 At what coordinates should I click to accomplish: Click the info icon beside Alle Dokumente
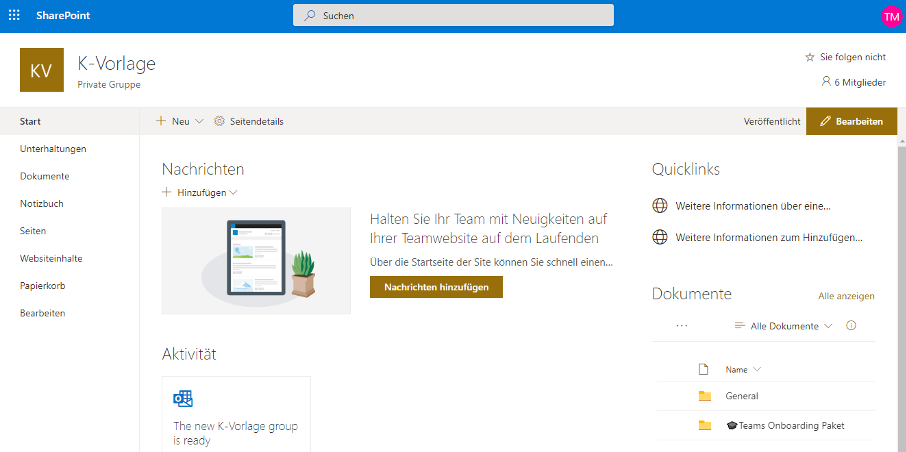[851, 325]
